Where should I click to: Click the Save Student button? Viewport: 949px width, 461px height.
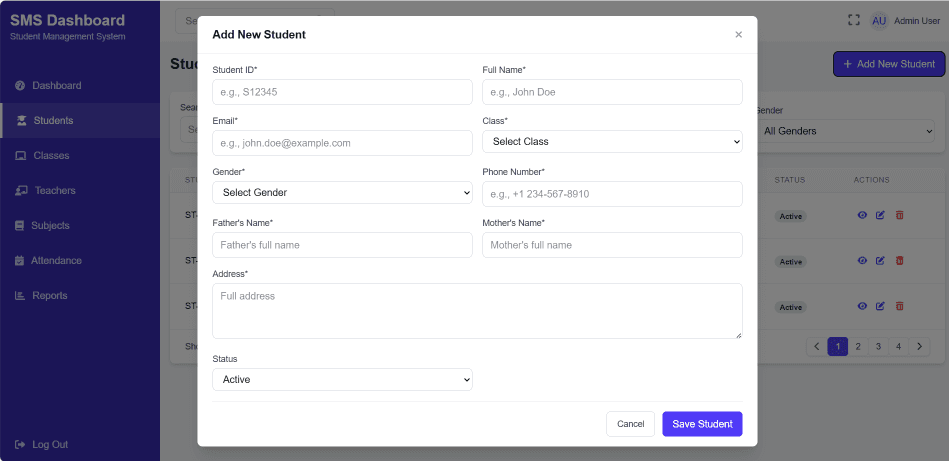point(702,424)
